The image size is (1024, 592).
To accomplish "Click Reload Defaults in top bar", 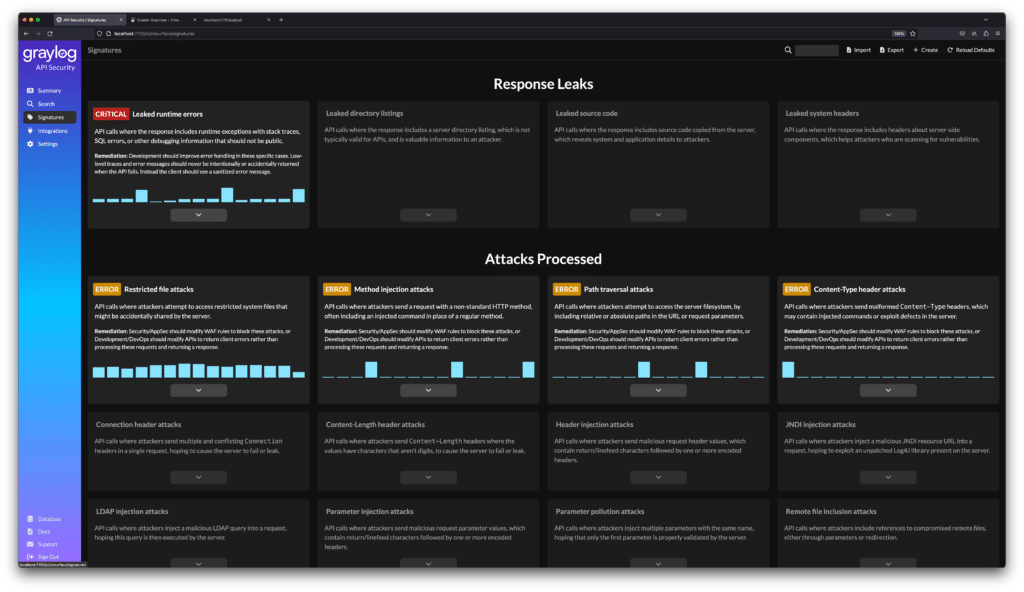I will 972,49.
